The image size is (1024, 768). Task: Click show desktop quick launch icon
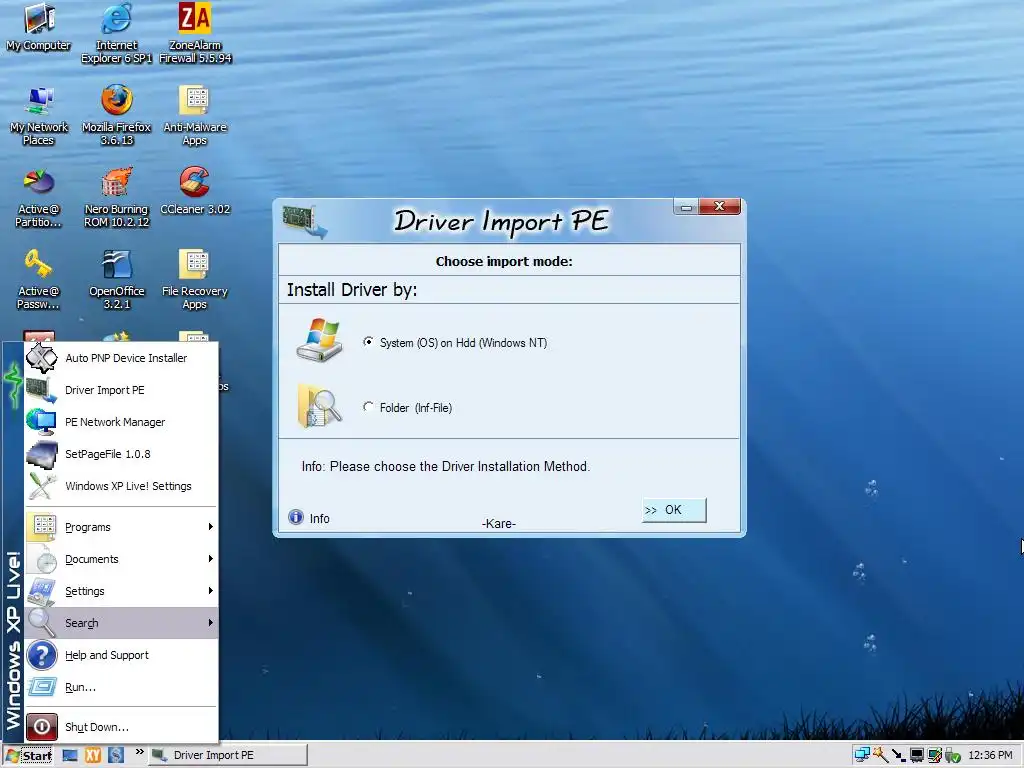pyautogui.click(x=70, y=756)
